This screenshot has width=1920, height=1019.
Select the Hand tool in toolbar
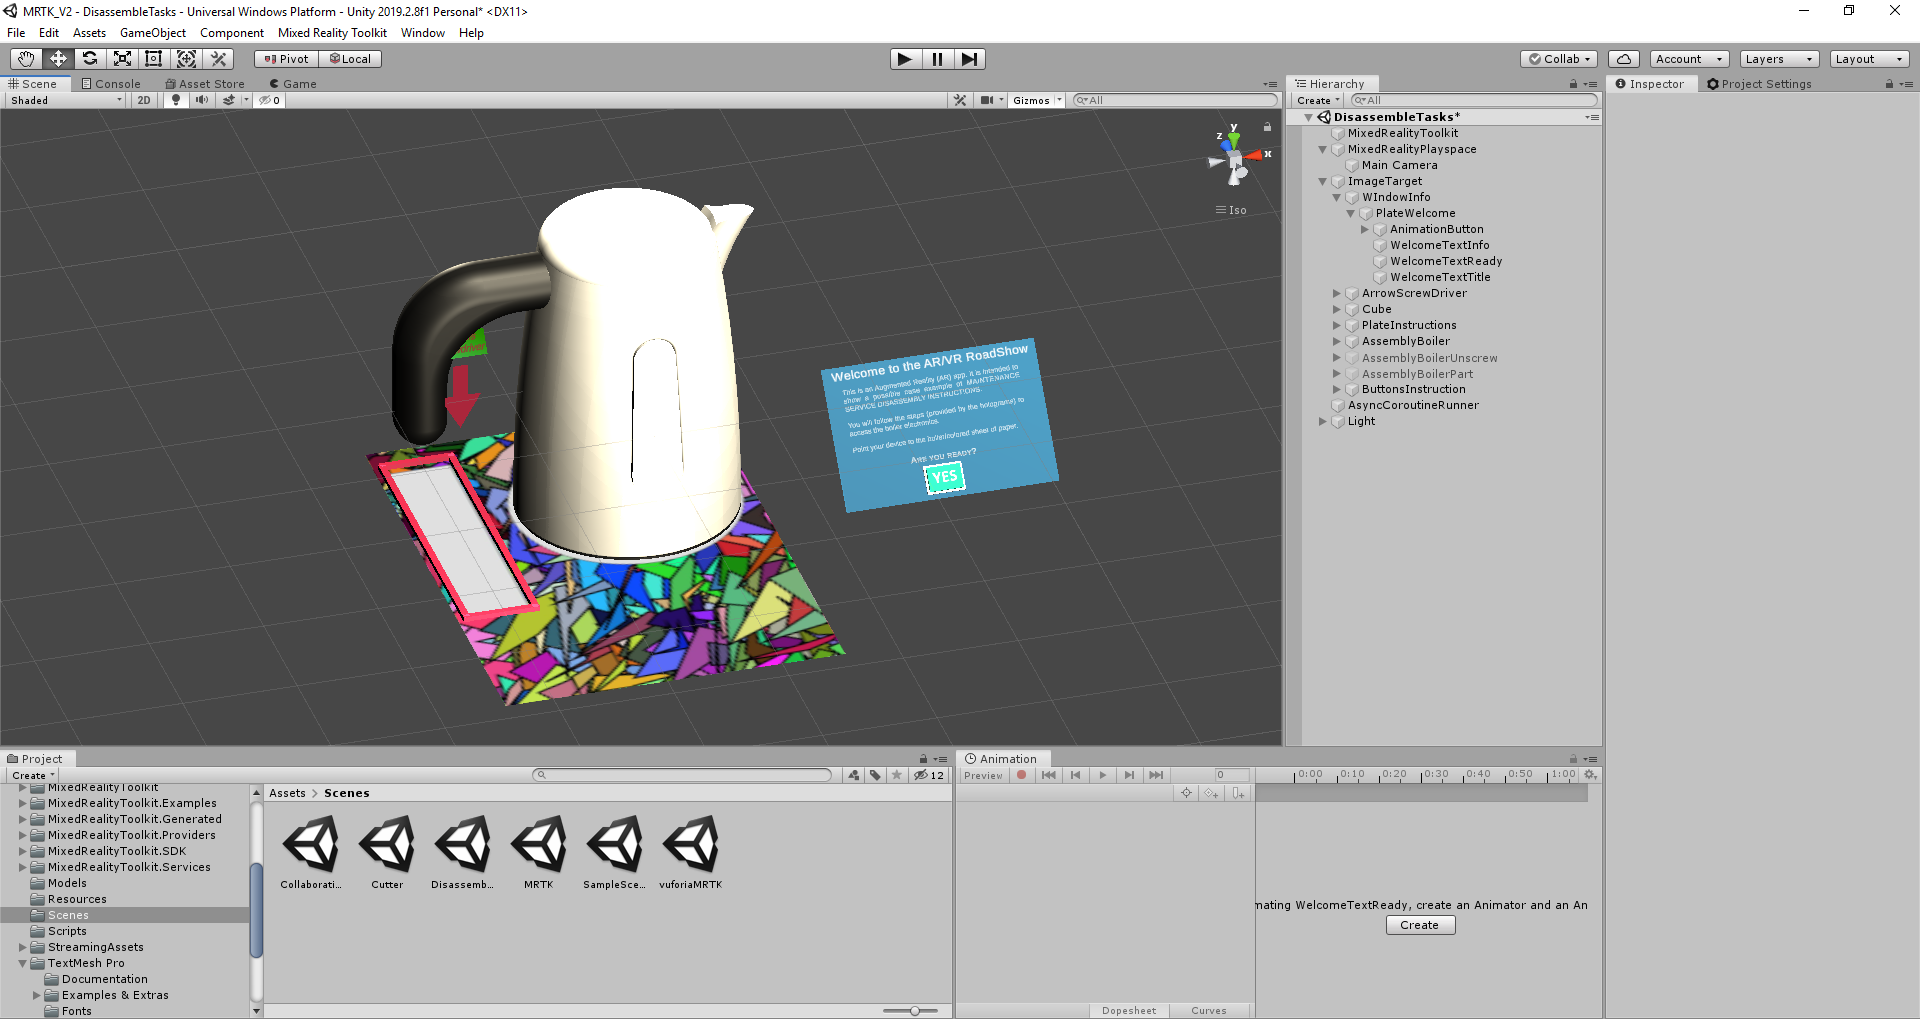coord(26,59)
